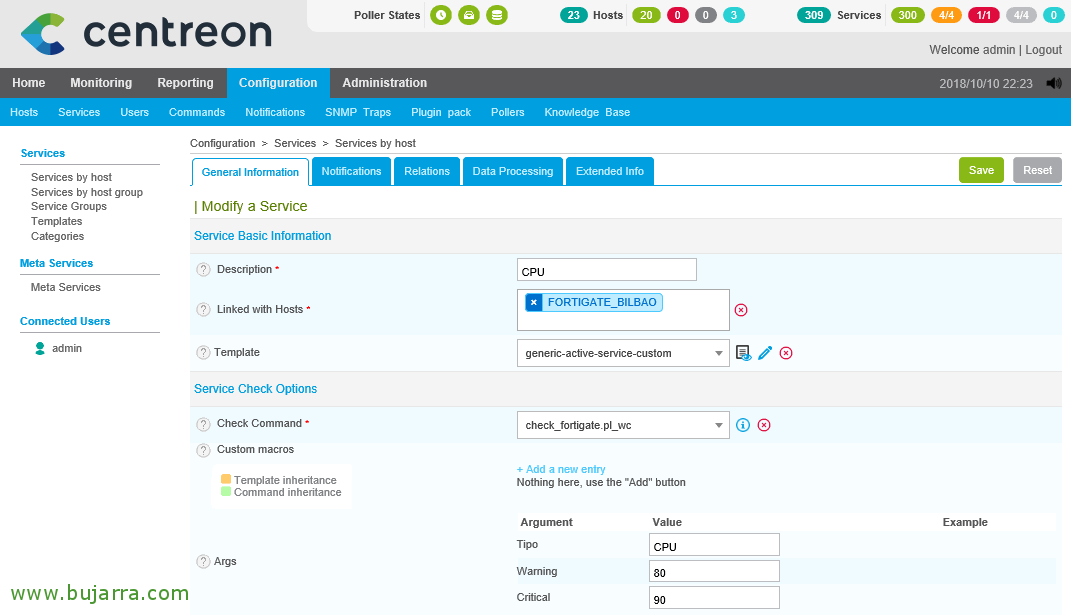Open help for the Description field

point(204,270)
